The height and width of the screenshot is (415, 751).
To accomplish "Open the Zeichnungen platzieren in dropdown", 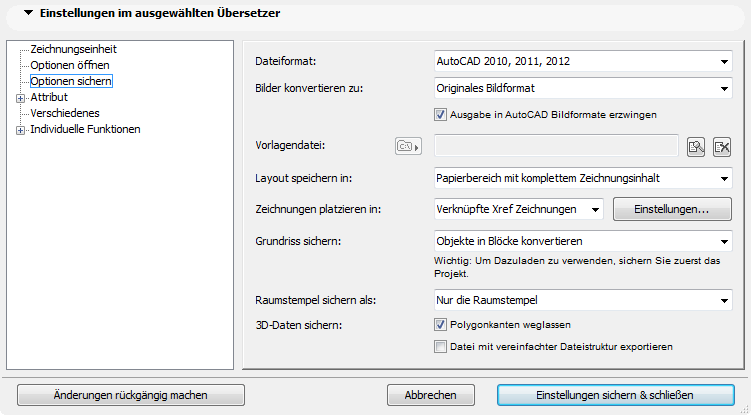I will pyautogui.click(x=519, y=209).
